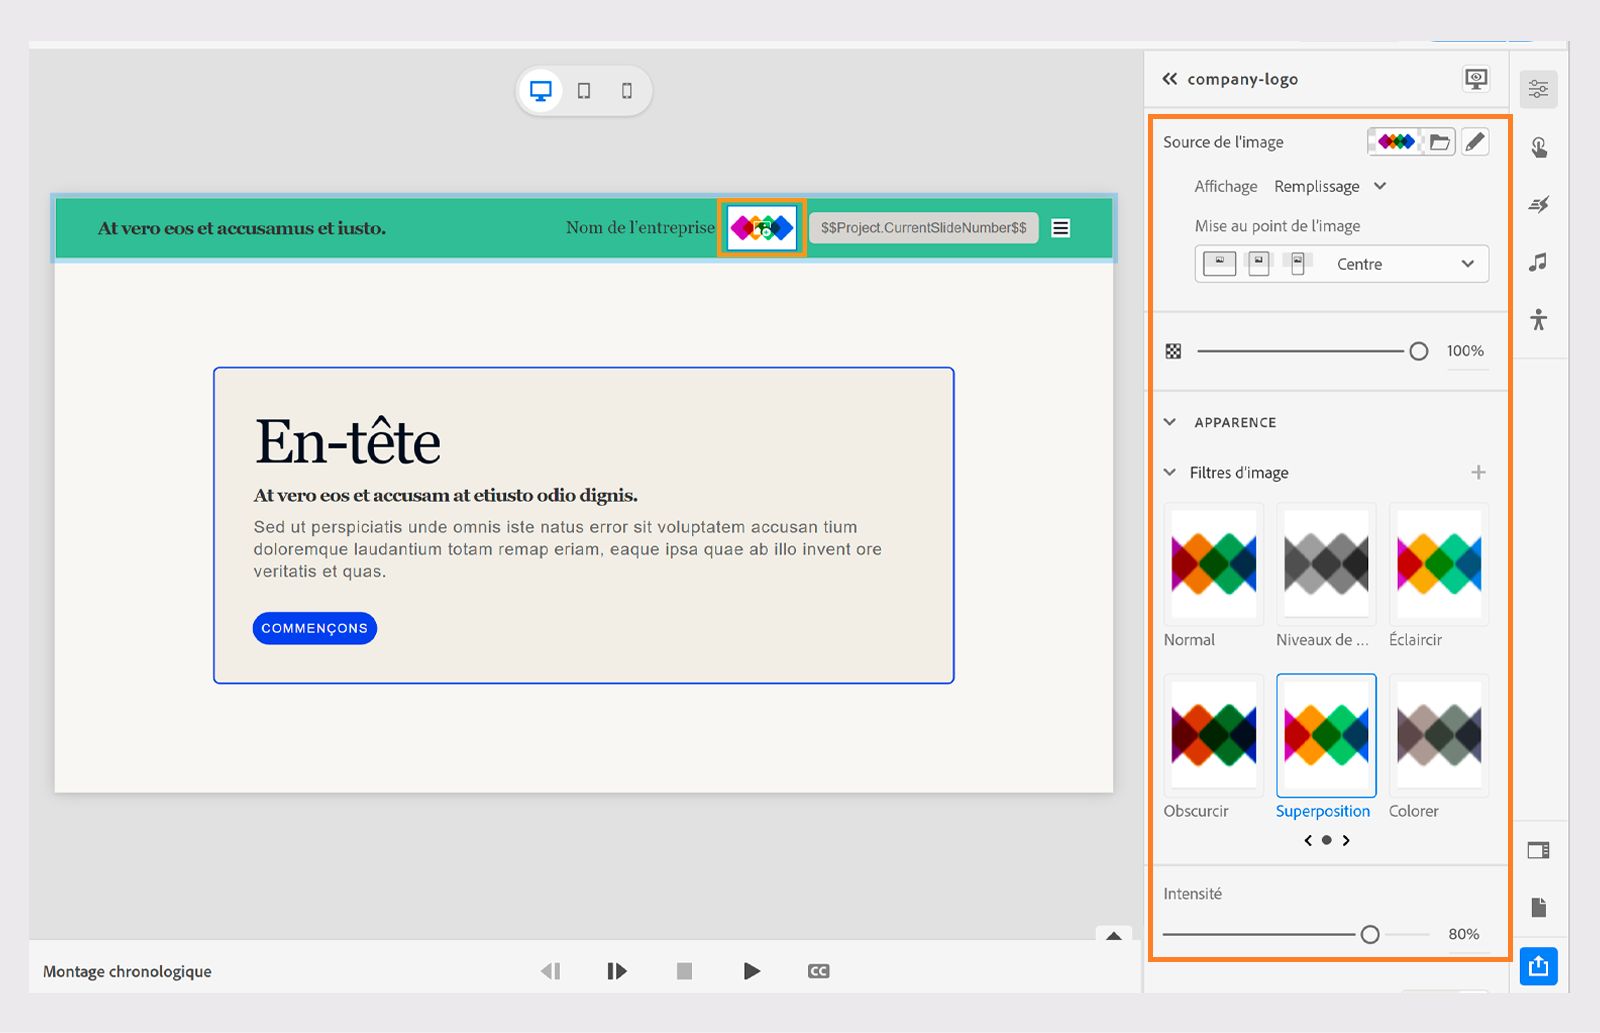Image resolution: width=1600 pixels, height=1033 pixels.
Task: Collapse the Filtres d'image section
Action: [1170, 472]
